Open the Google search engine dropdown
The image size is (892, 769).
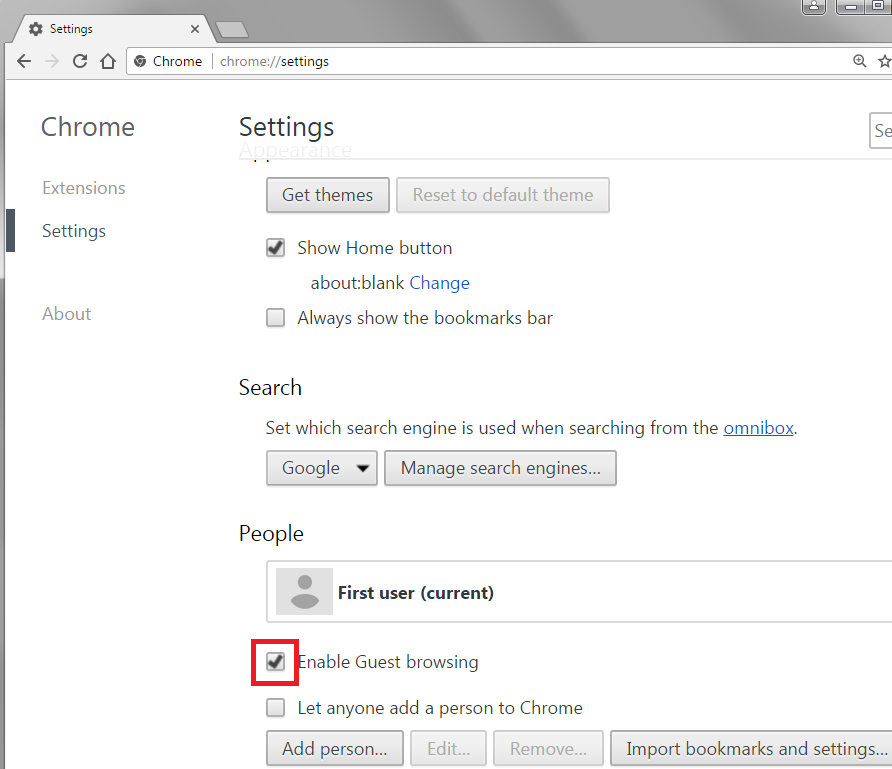coord(321,468)
